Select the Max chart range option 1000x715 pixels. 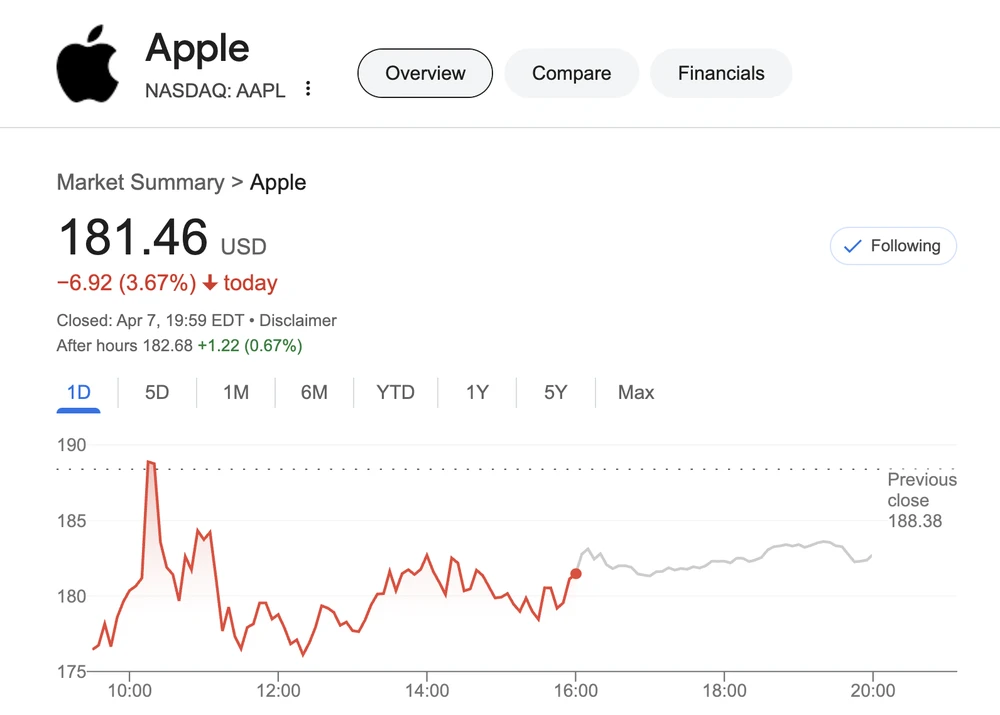tap(636, 392)
